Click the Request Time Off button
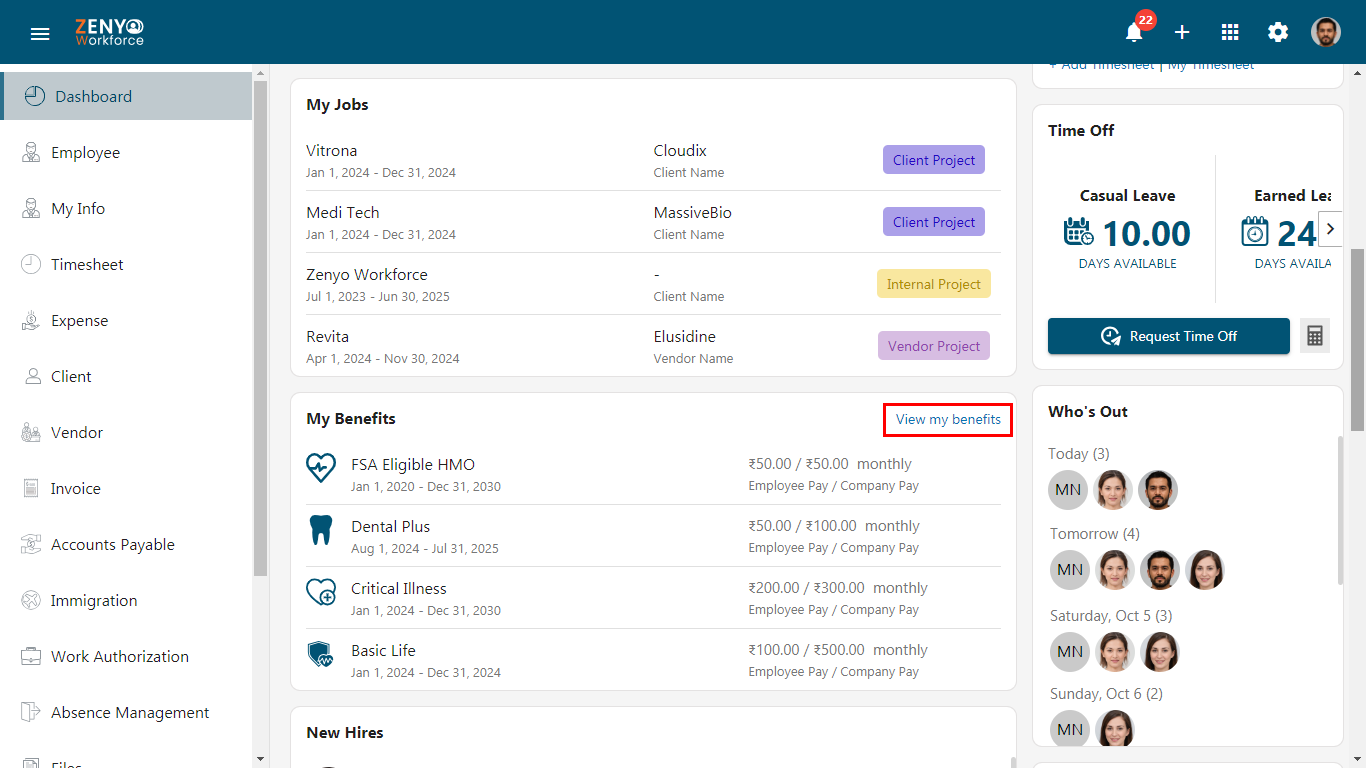1366x768 pixels. click(x=1169, y=336)
